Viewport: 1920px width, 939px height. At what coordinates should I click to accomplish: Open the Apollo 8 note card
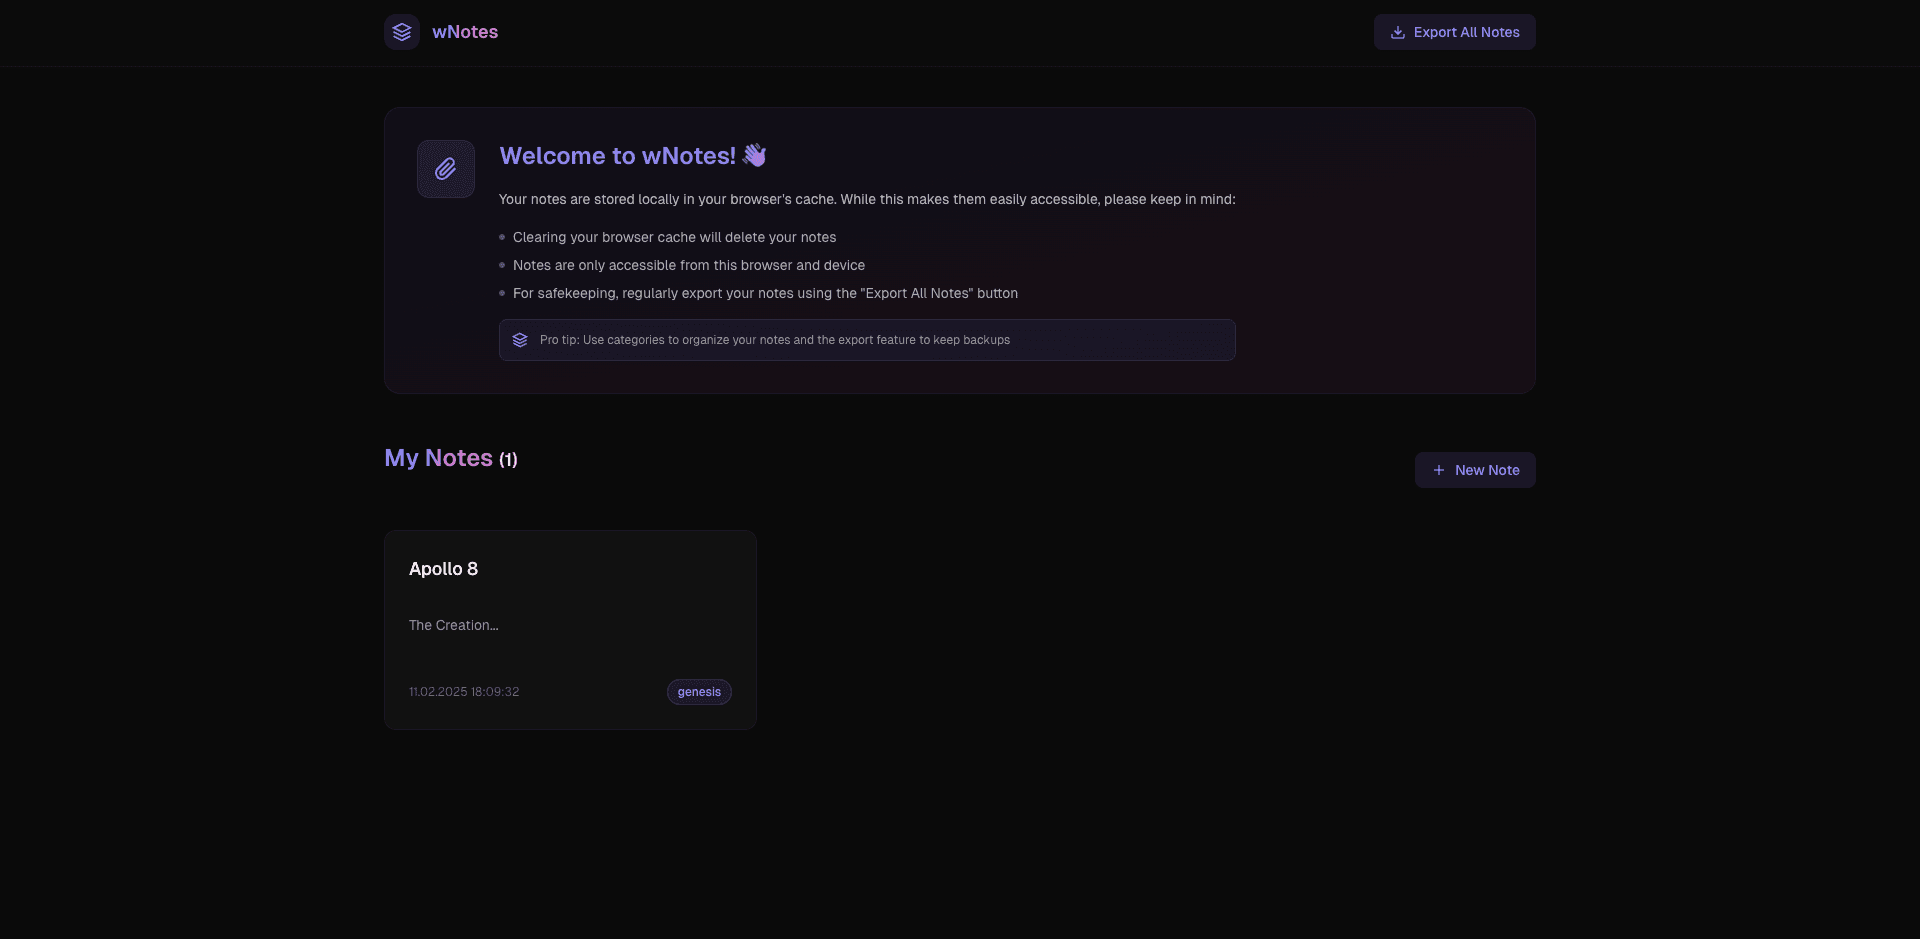click(570, 630)
